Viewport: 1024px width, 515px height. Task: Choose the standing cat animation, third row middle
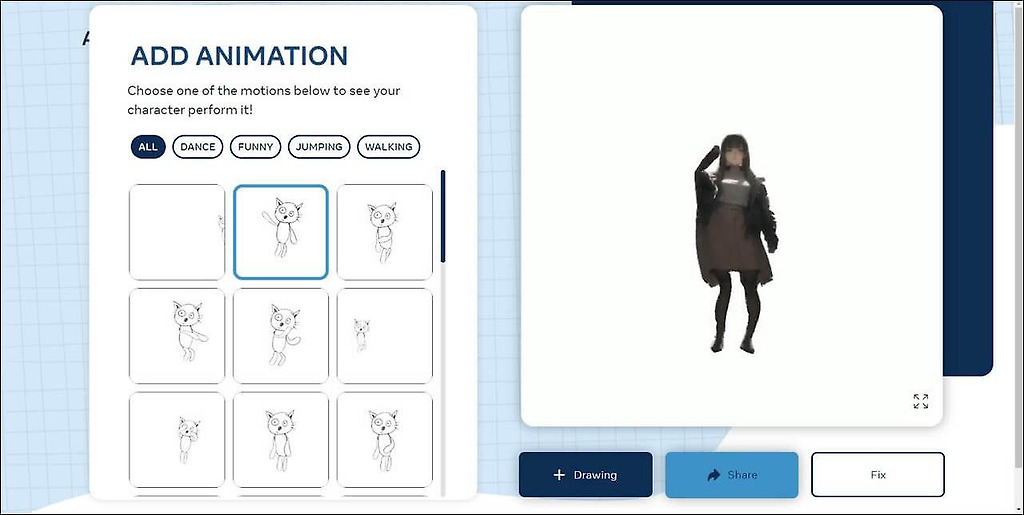(281, 440)
